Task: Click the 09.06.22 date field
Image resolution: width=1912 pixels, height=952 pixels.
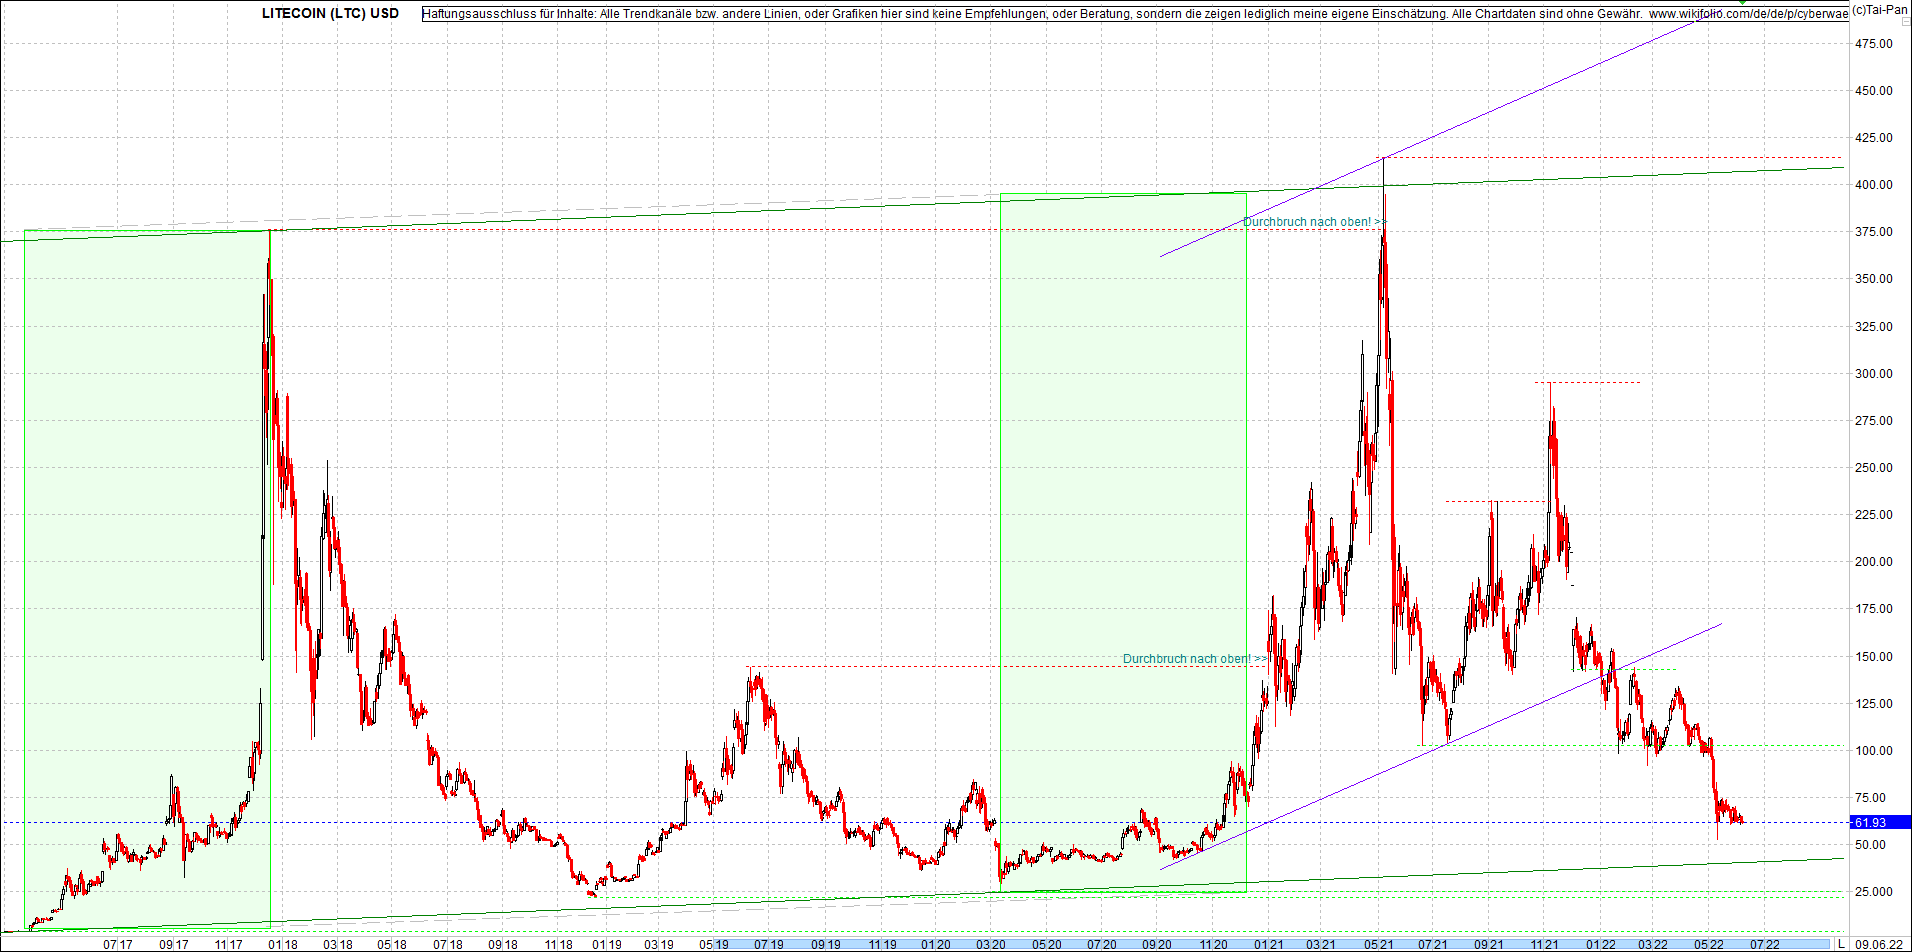Action: tap(1879, 944)
